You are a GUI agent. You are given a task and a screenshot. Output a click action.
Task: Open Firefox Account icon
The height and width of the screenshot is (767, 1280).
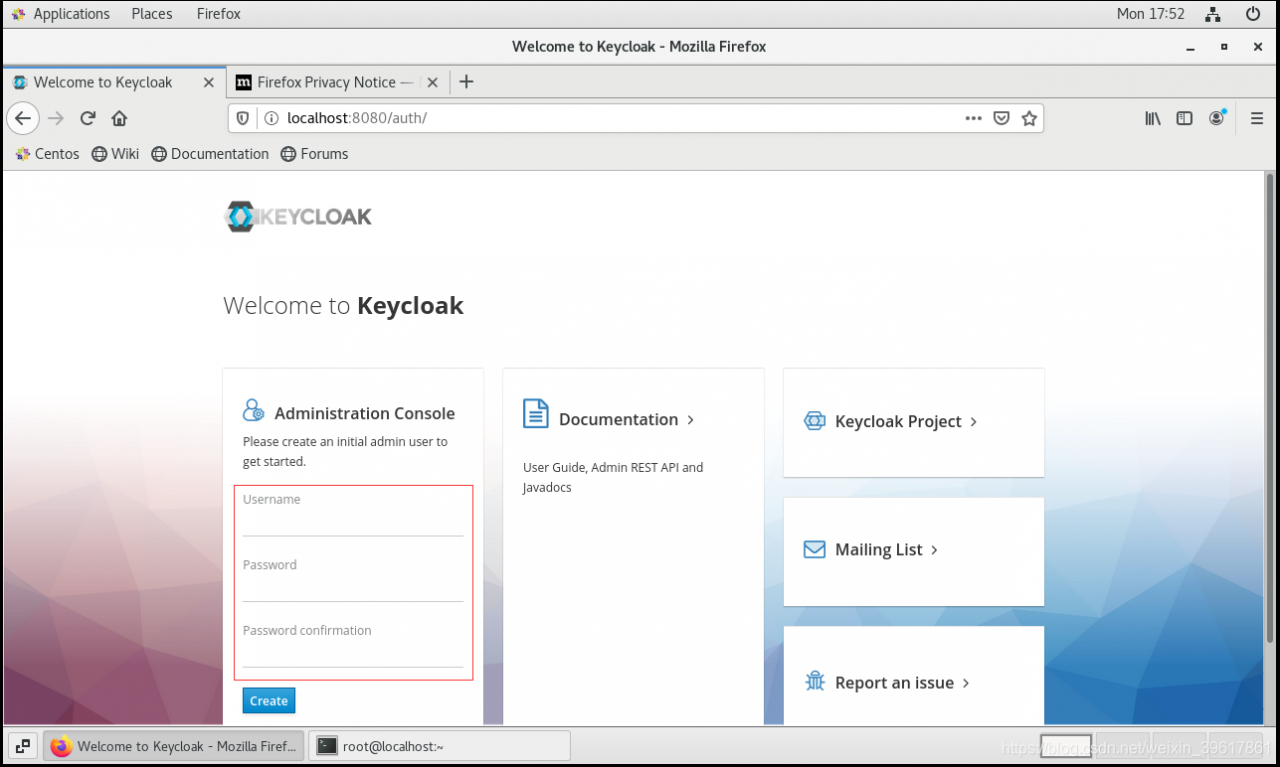(x=1217, y=118)
